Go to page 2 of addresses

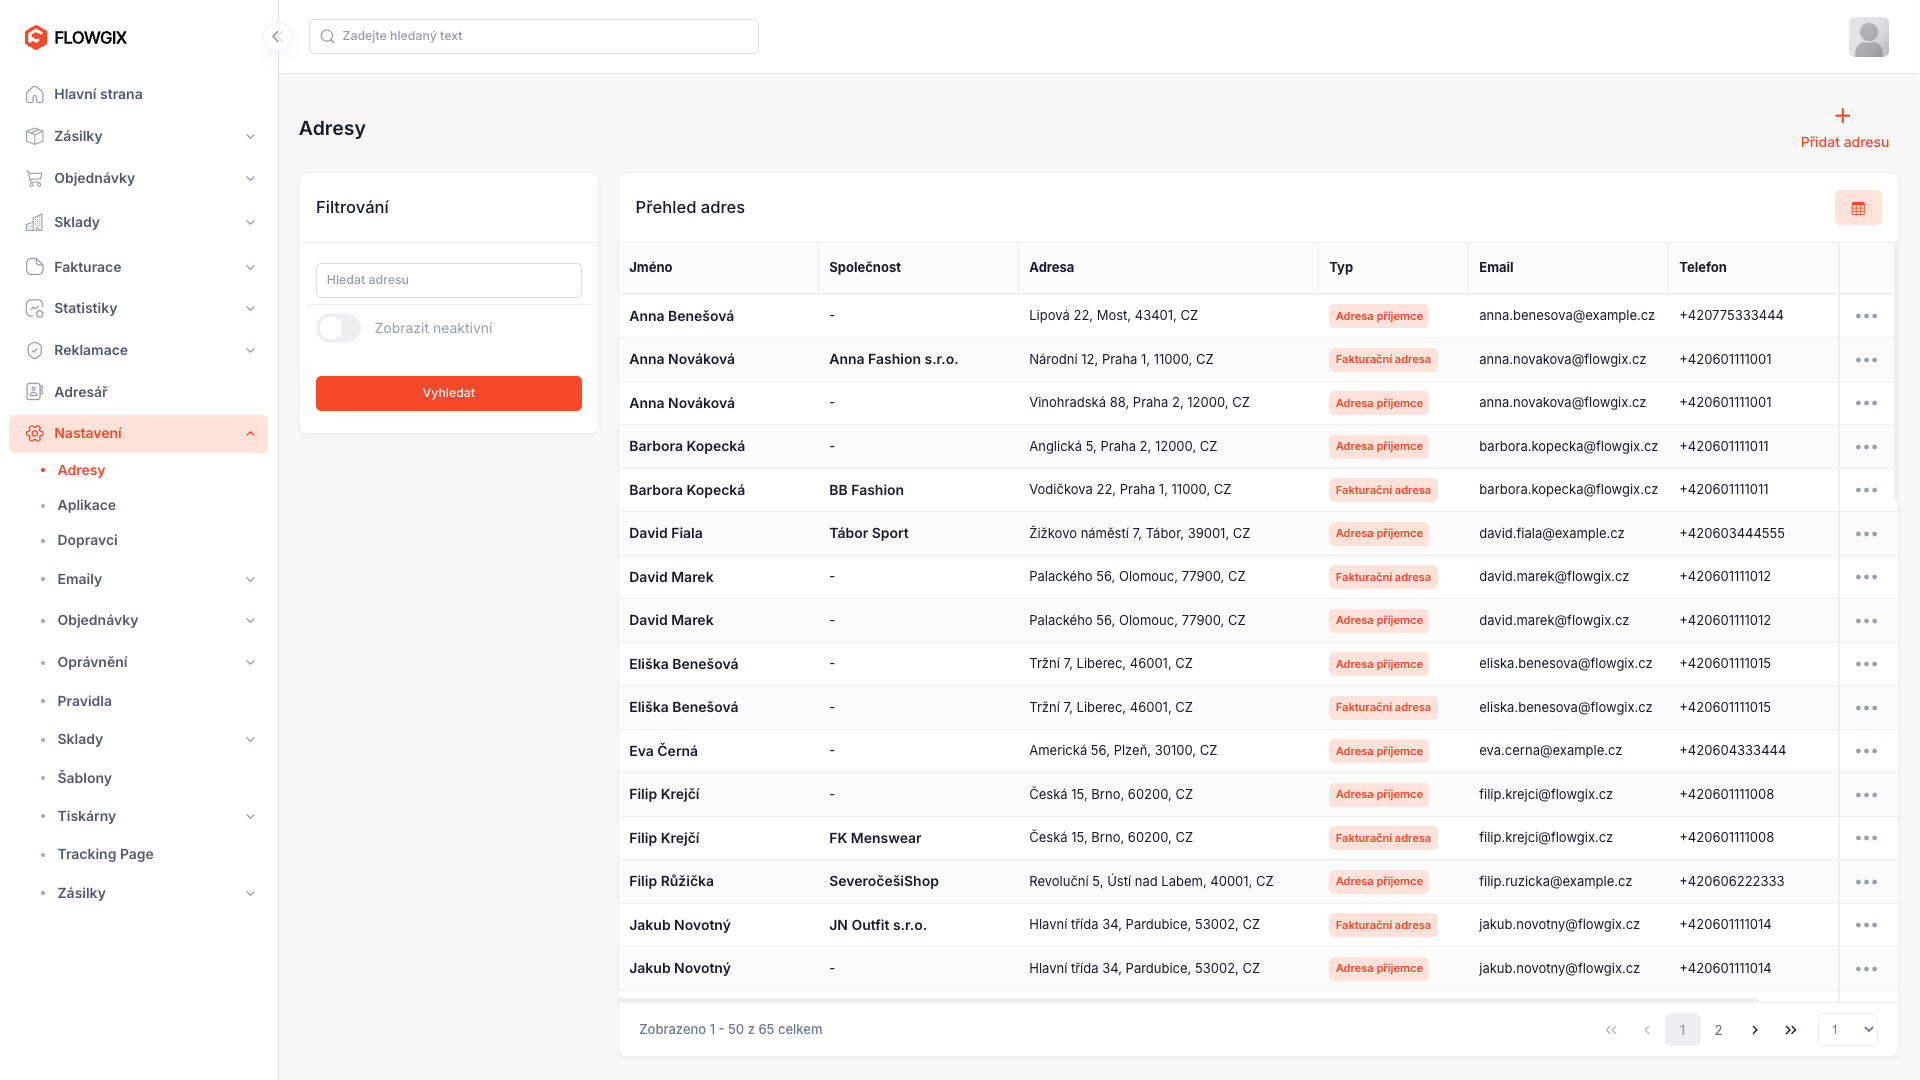pos(1718,1030)
